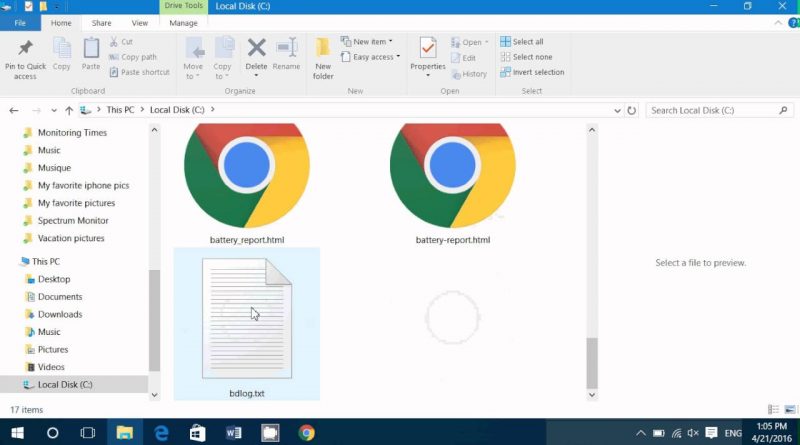Switch to the Share ribbon tab
The image size is (800, 445).
coord(101,23)
